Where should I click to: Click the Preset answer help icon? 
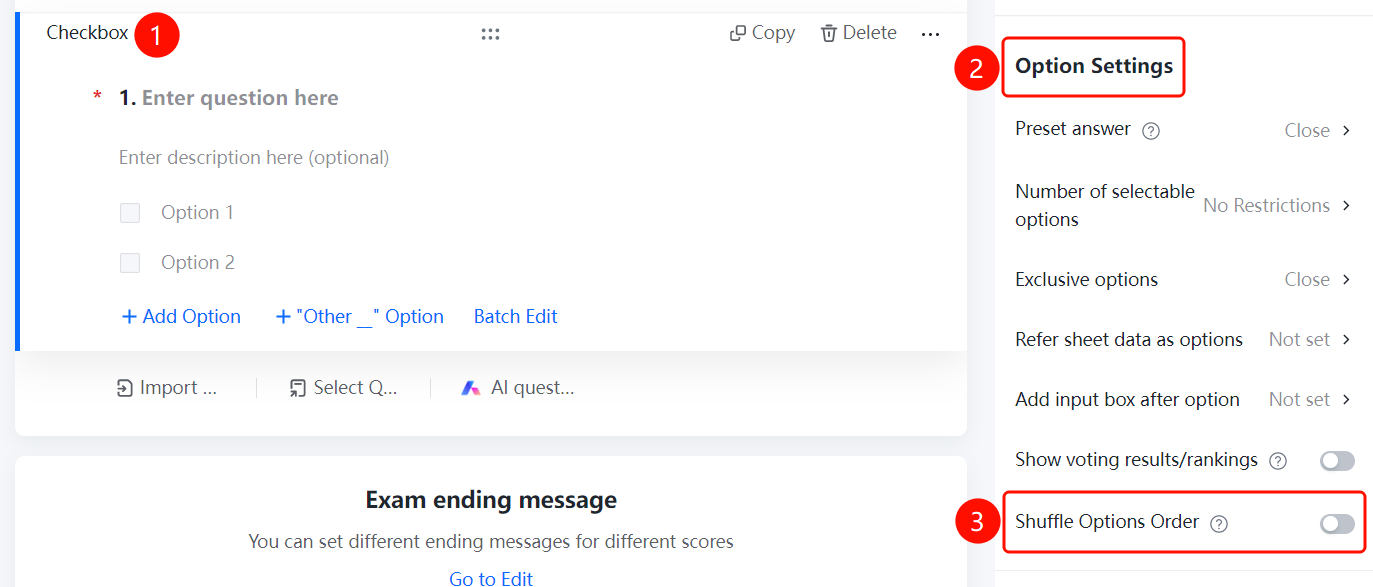1151,130
